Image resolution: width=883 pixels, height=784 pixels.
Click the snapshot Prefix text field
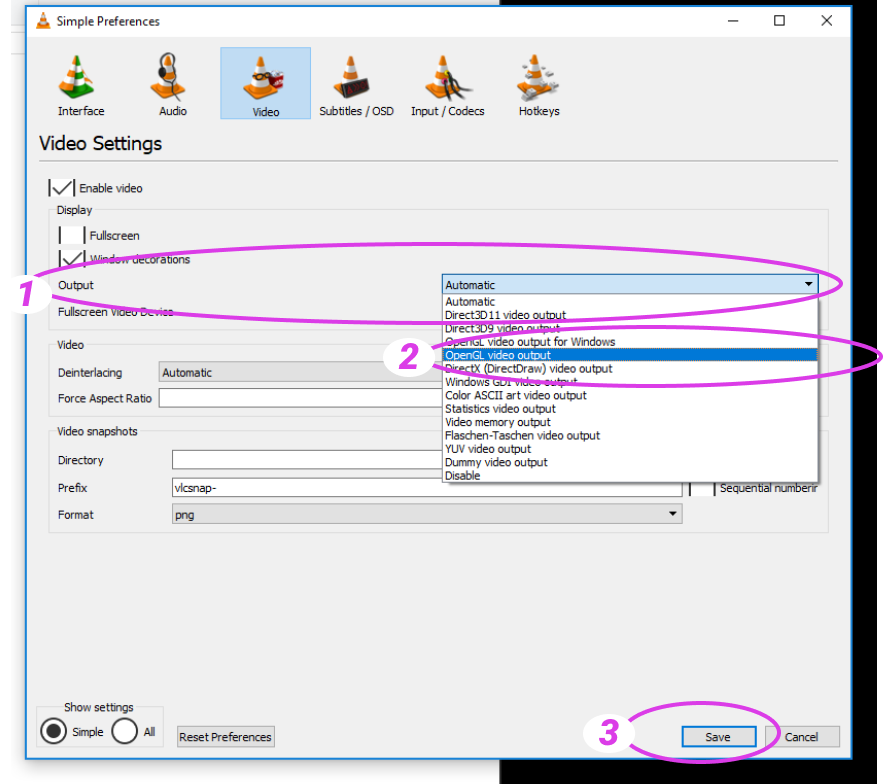427,488
